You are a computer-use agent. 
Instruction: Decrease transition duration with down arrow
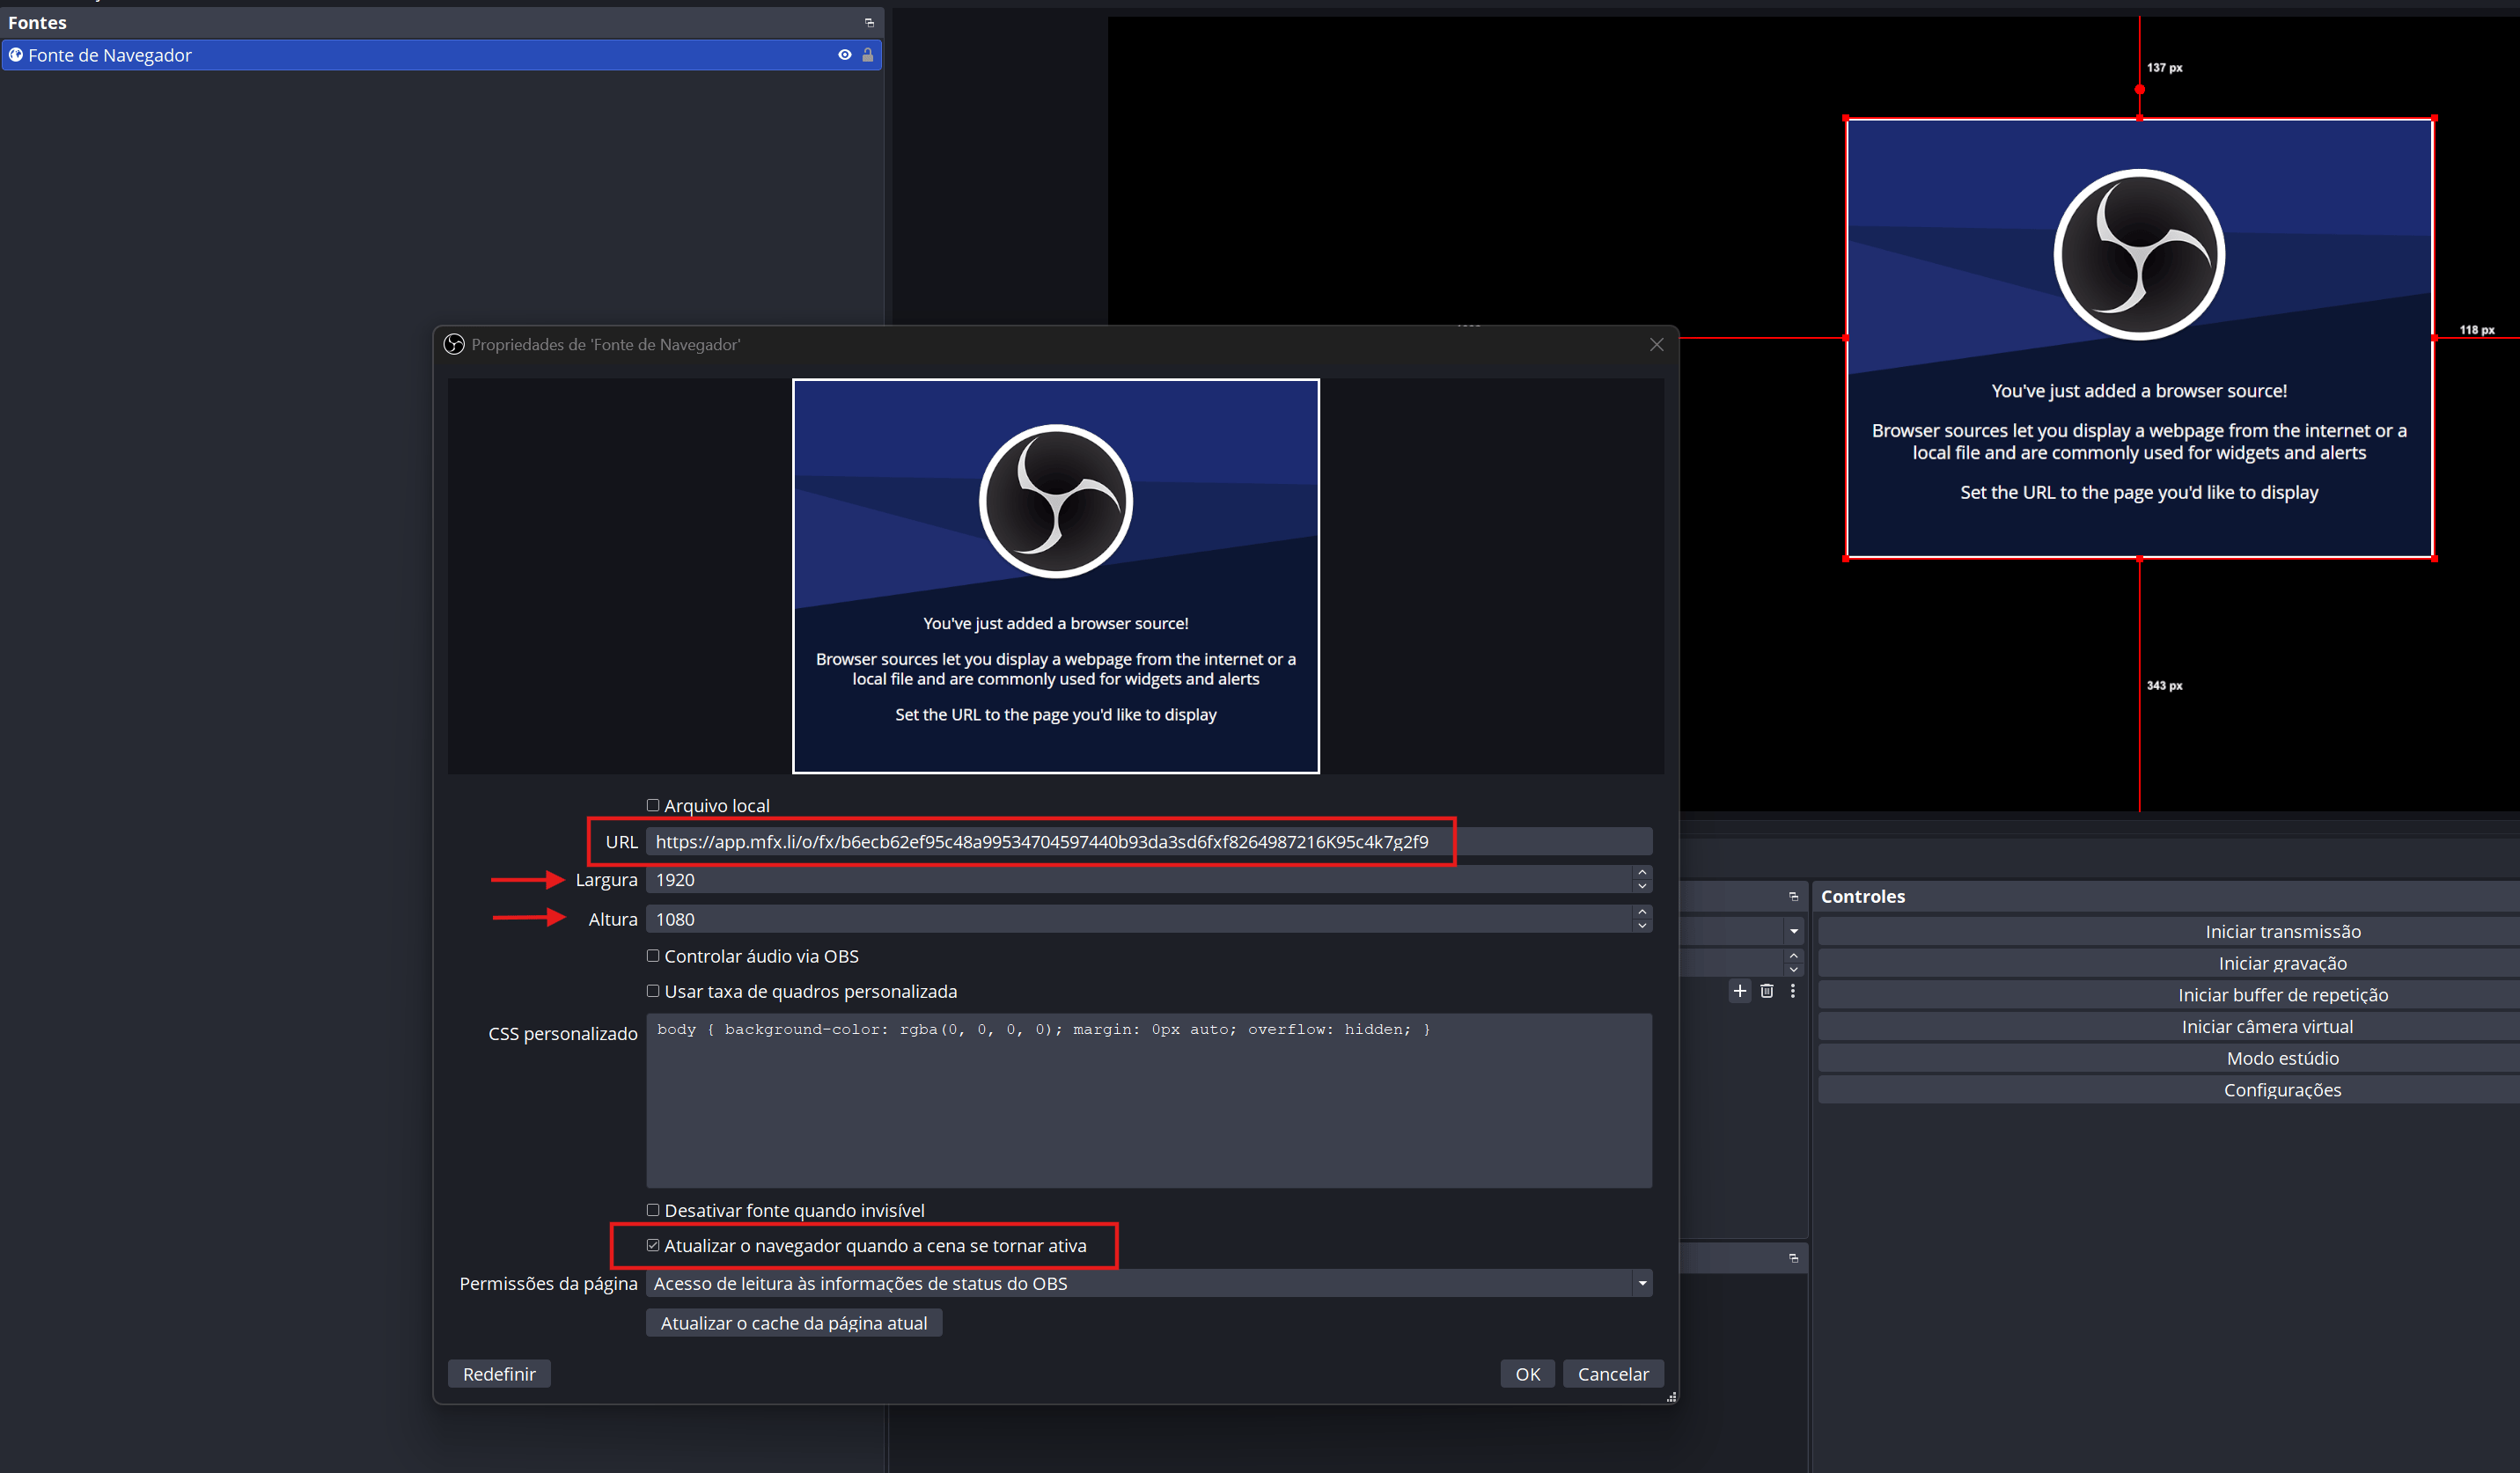point(1793,969)
